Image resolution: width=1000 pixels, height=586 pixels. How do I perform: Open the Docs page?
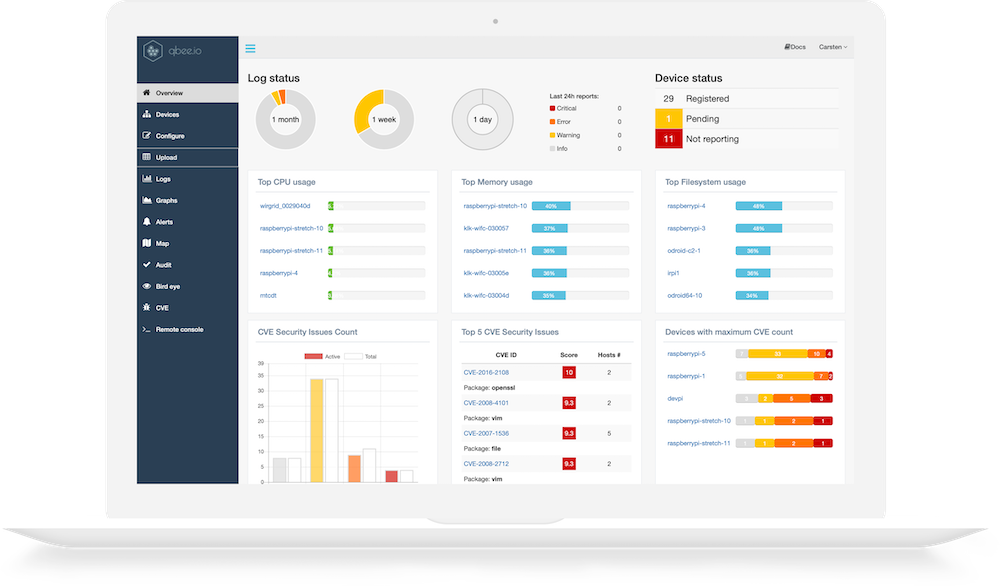(x=794, y=46)
